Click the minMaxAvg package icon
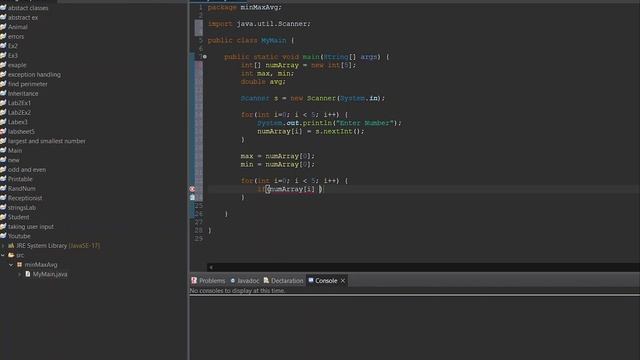Viewport: 640px width, 360px height. 19,264
